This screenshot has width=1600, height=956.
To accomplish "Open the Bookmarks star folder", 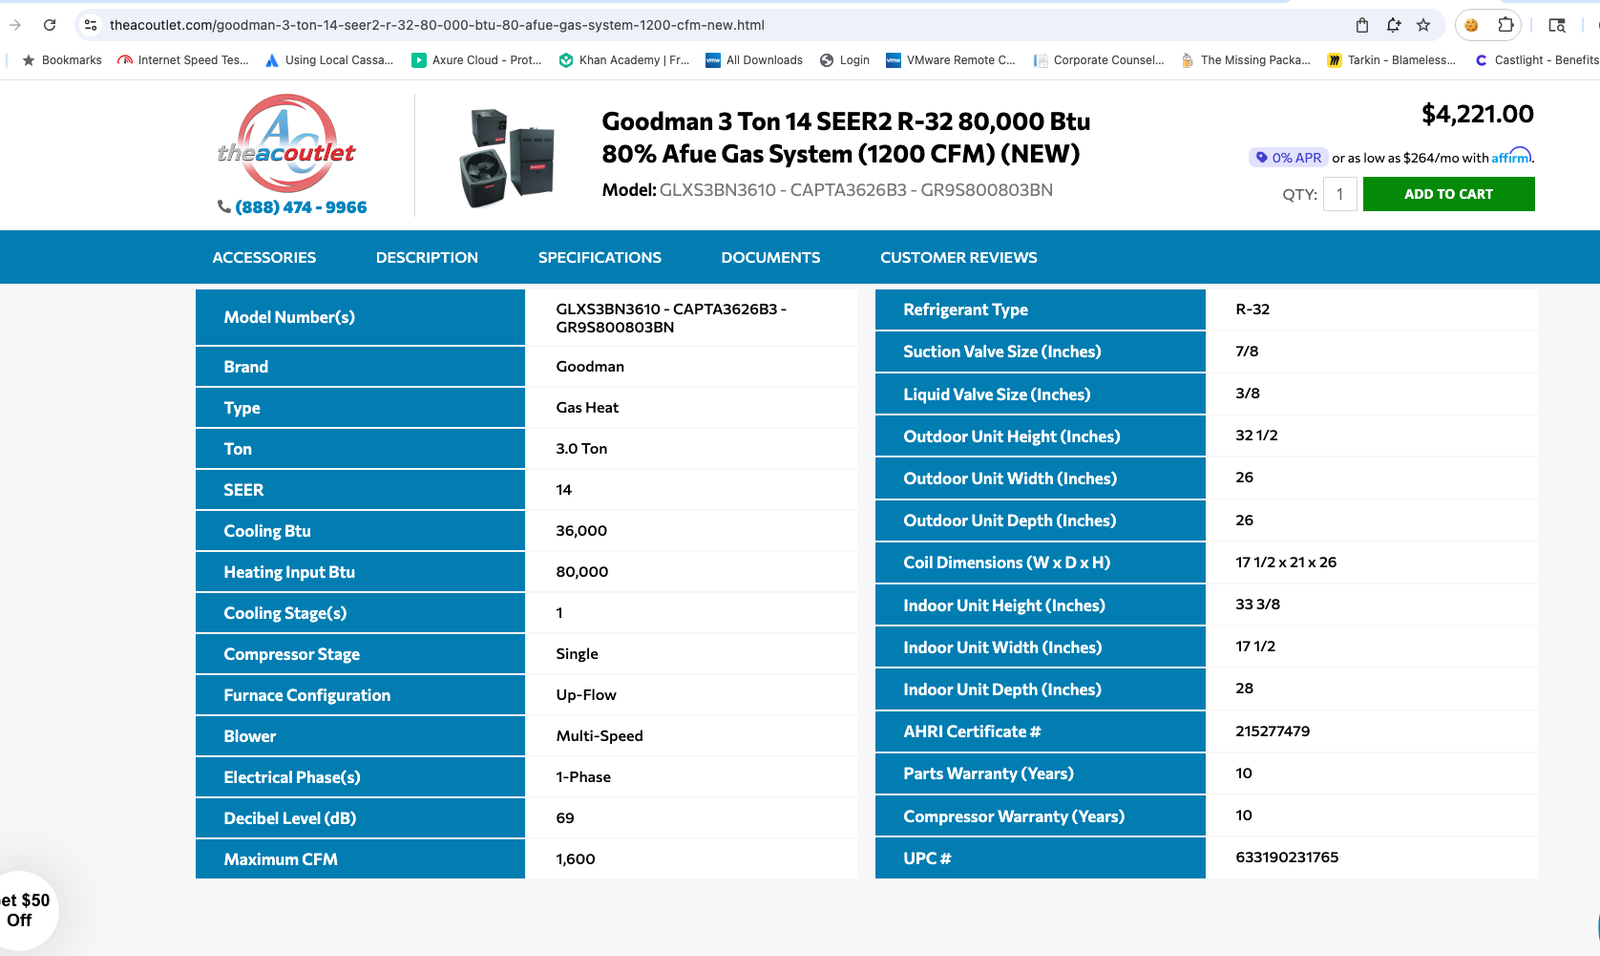I will [28, 60].
